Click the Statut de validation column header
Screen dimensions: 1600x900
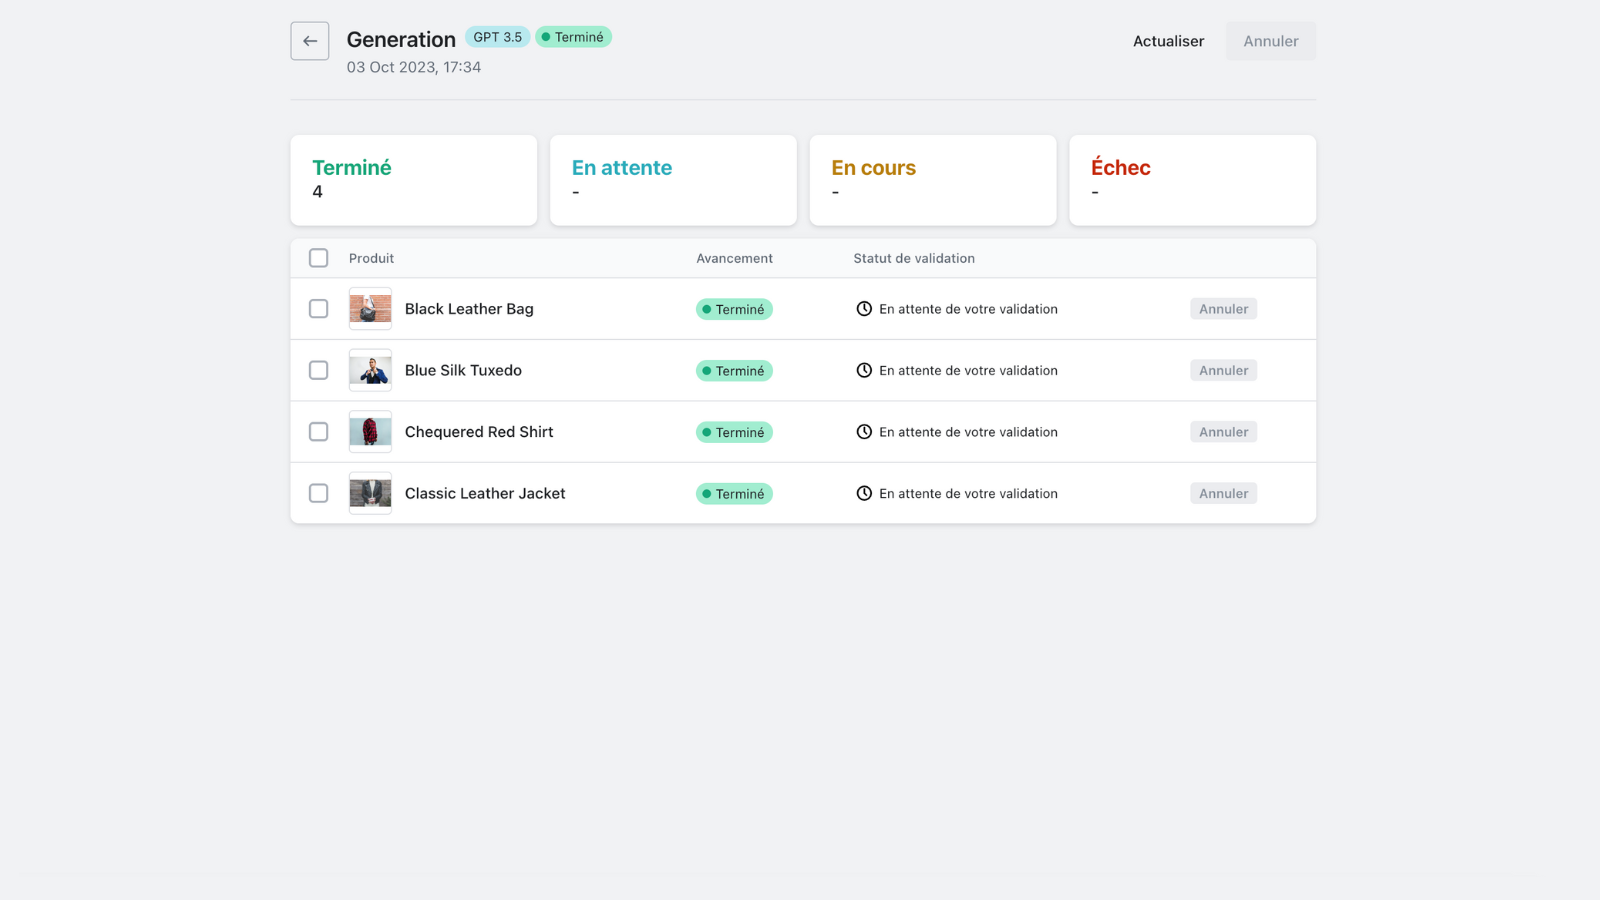pyautogui.click(x=914, y=258)
